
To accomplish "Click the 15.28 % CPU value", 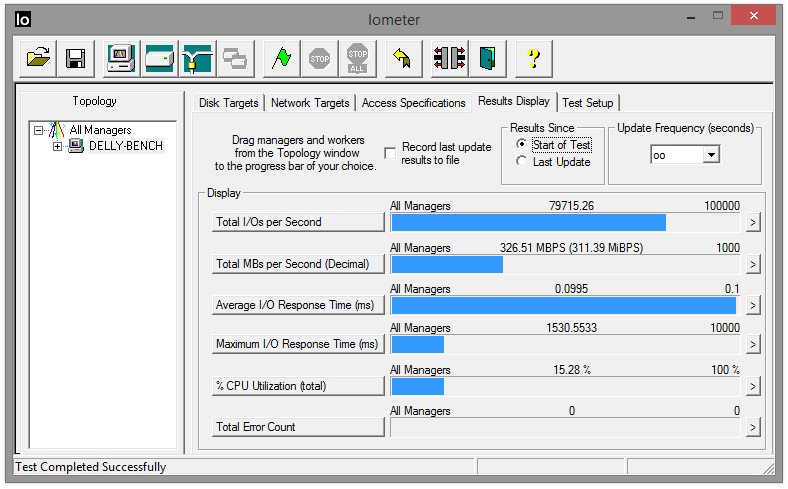I will [x=572, y=370].
